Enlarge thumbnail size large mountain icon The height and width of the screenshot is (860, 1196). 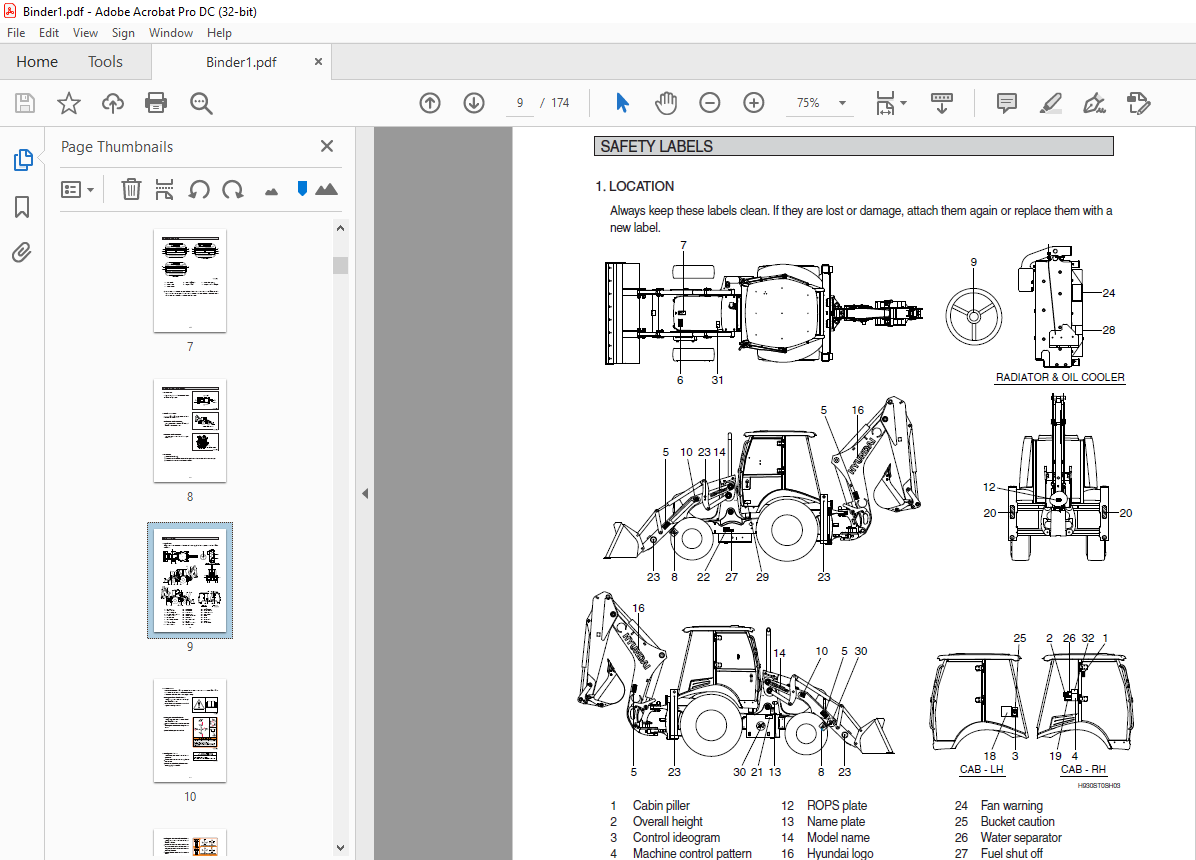point(326,189)
